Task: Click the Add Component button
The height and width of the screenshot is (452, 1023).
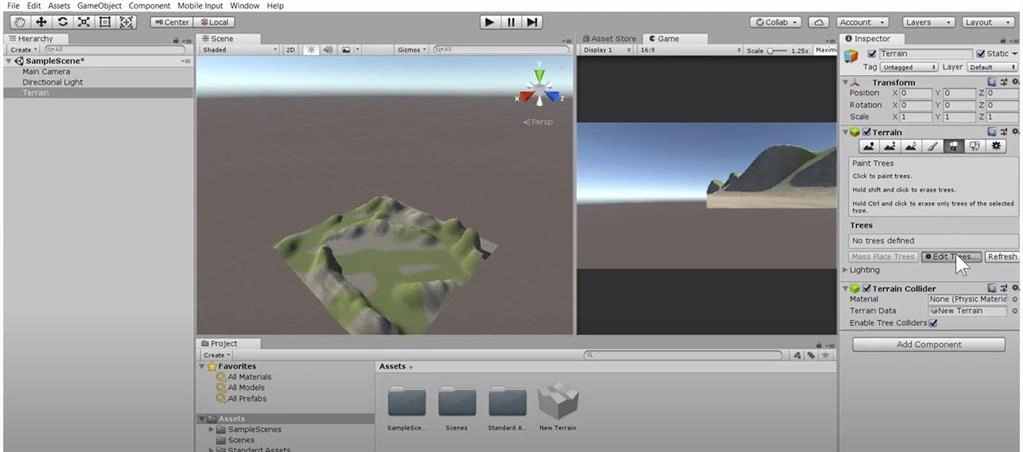Action: [x=929, y=344]
